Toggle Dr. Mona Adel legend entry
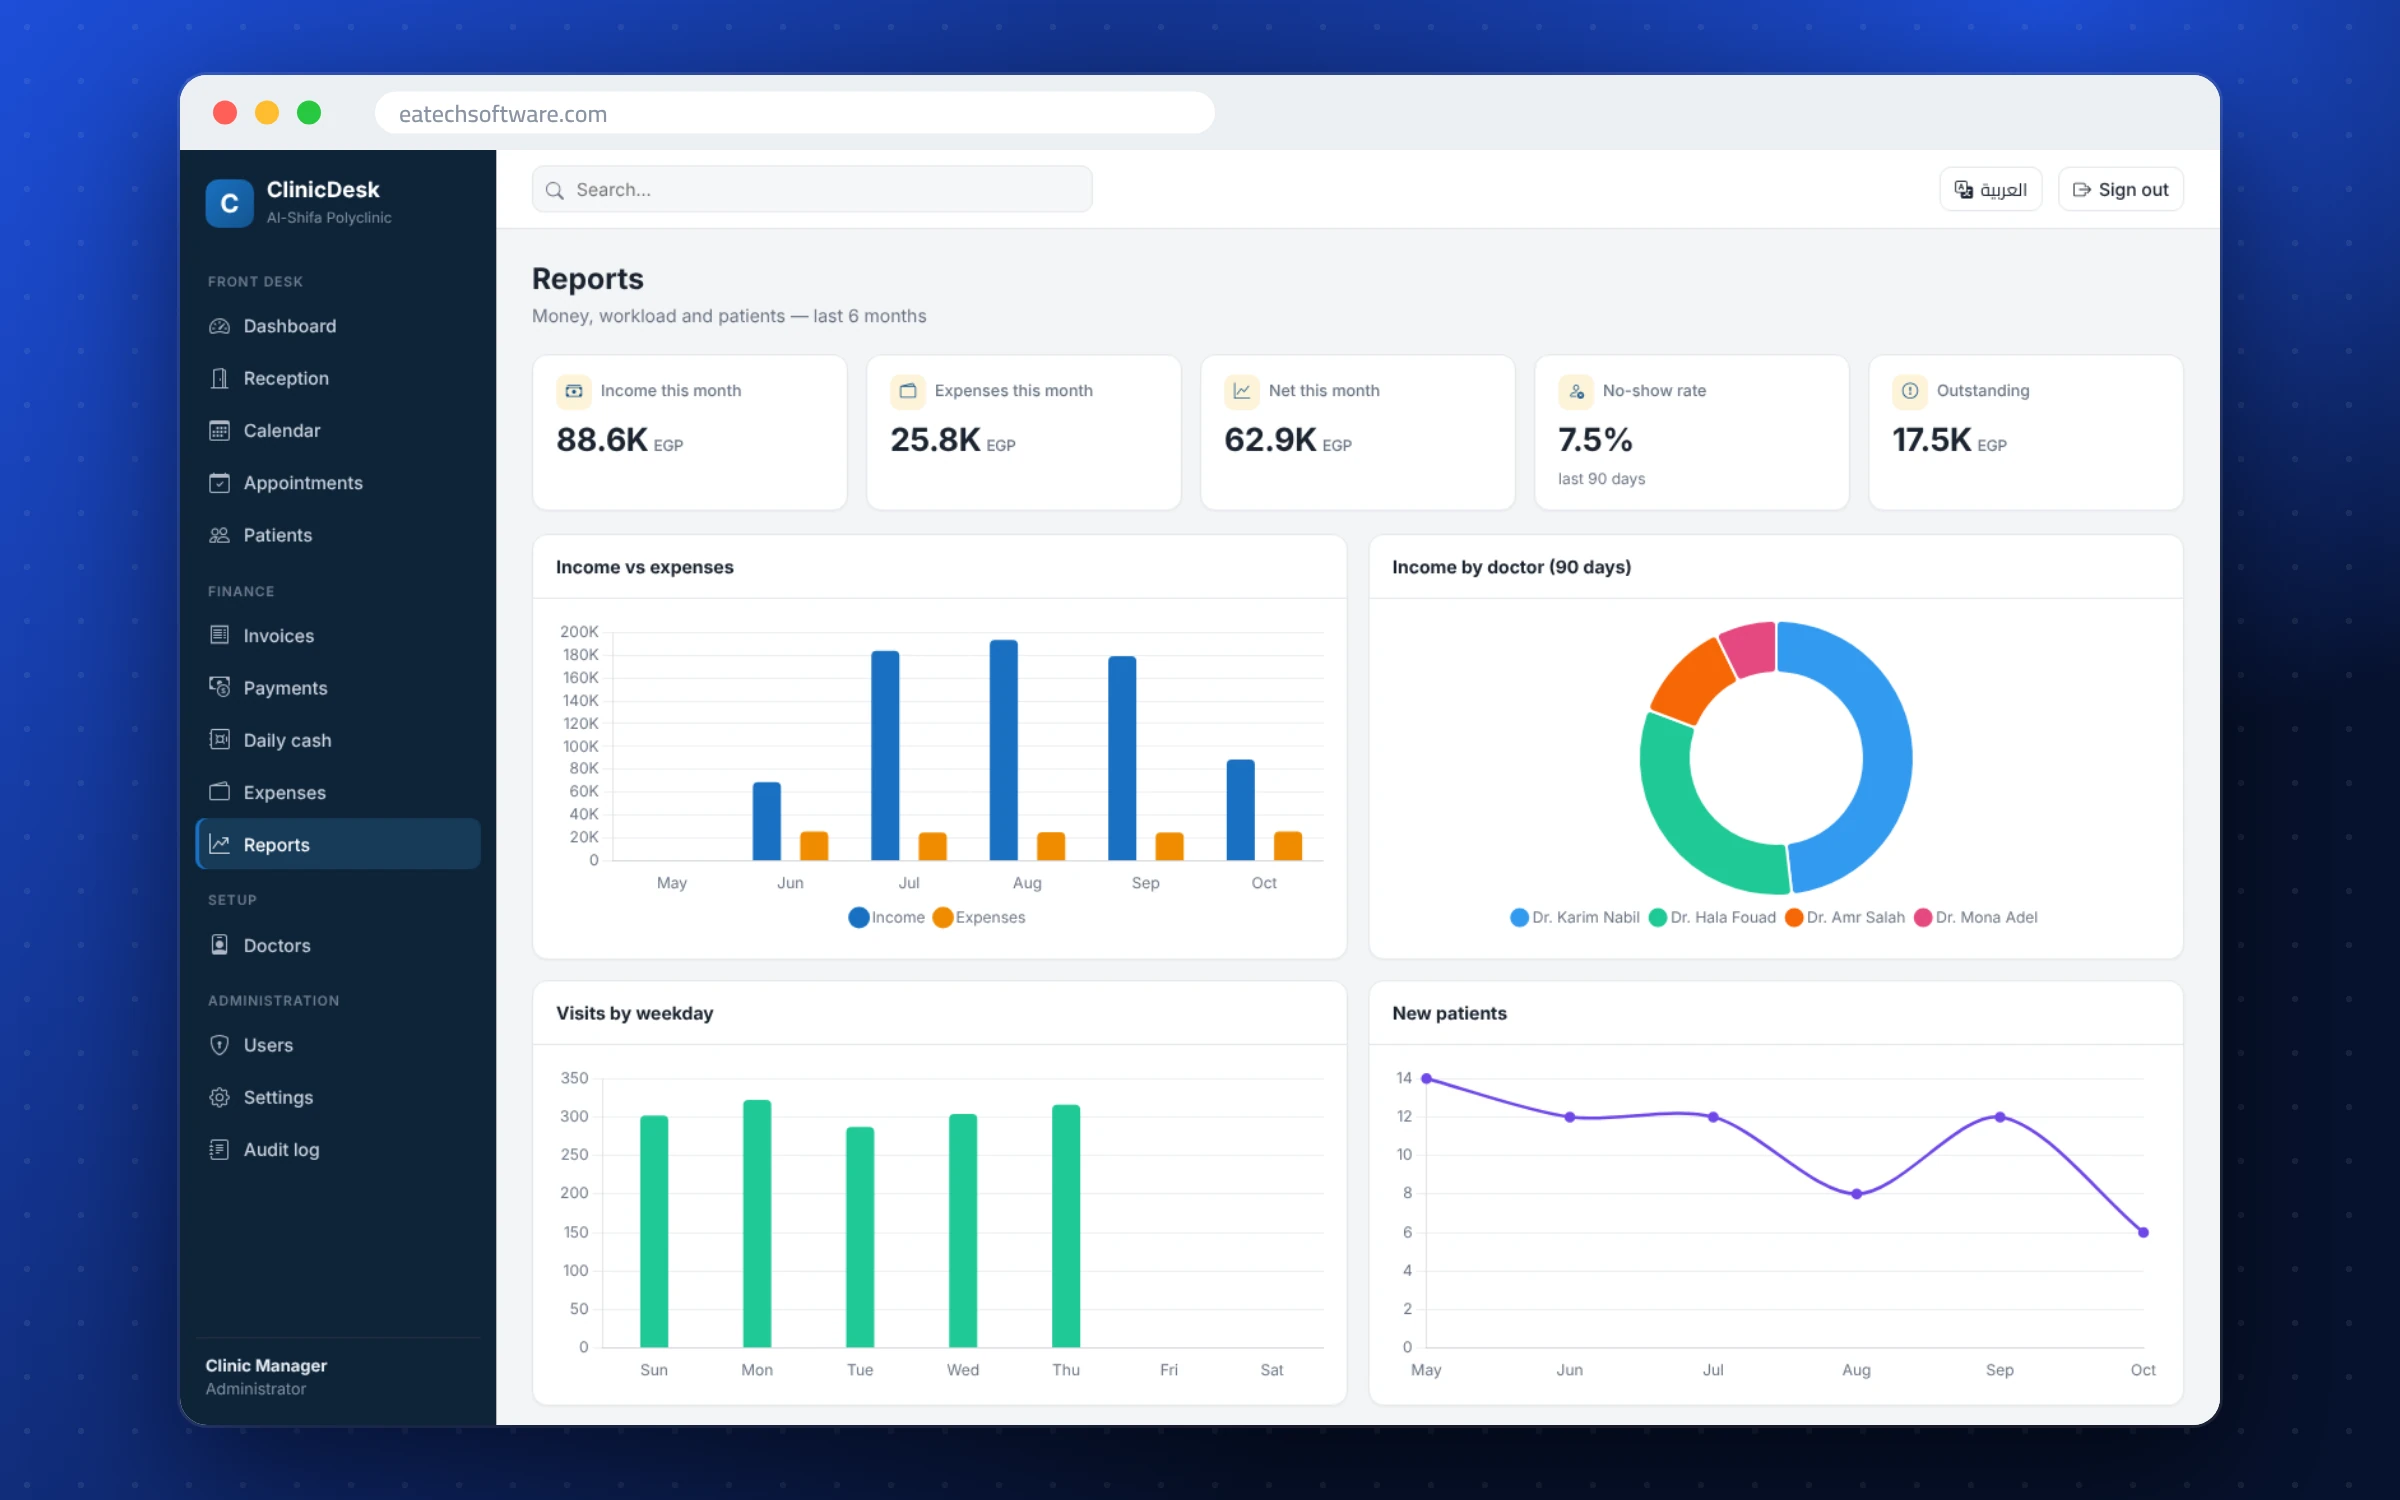2400x1500 pixels. [1975, 917]
